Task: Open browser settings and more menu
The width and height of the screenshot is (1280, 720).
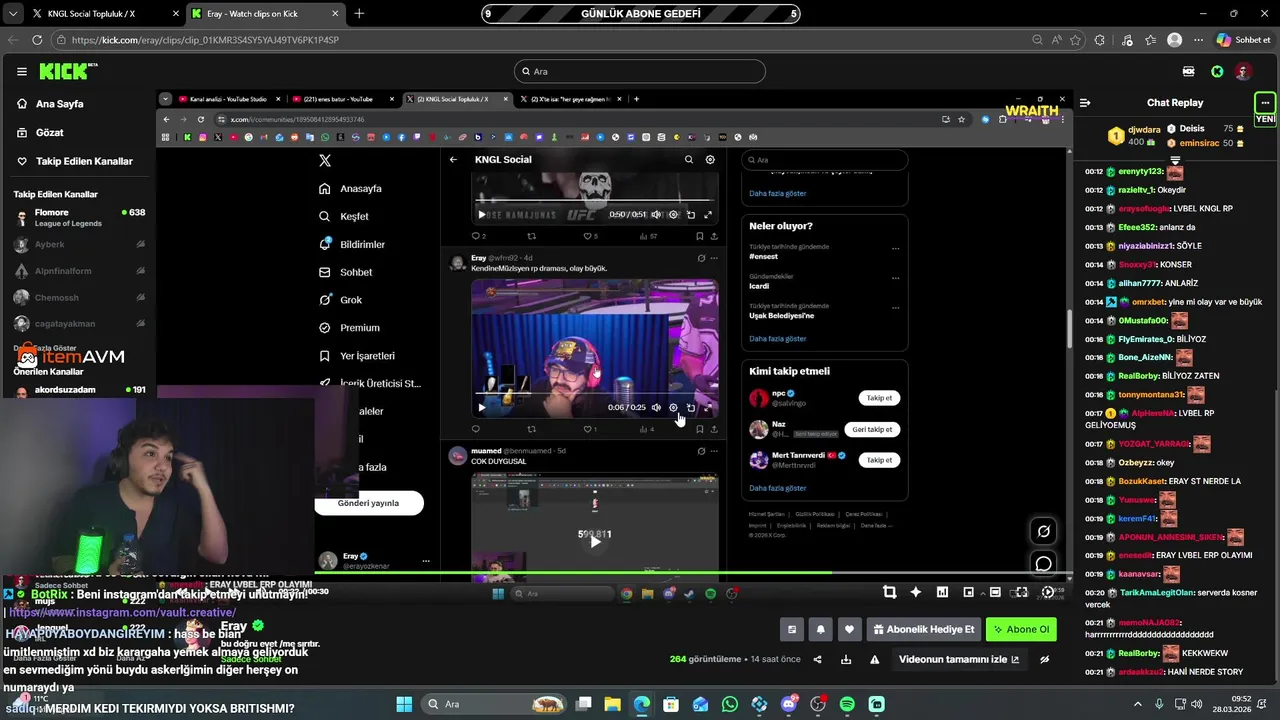Action: click(1198, 40)
